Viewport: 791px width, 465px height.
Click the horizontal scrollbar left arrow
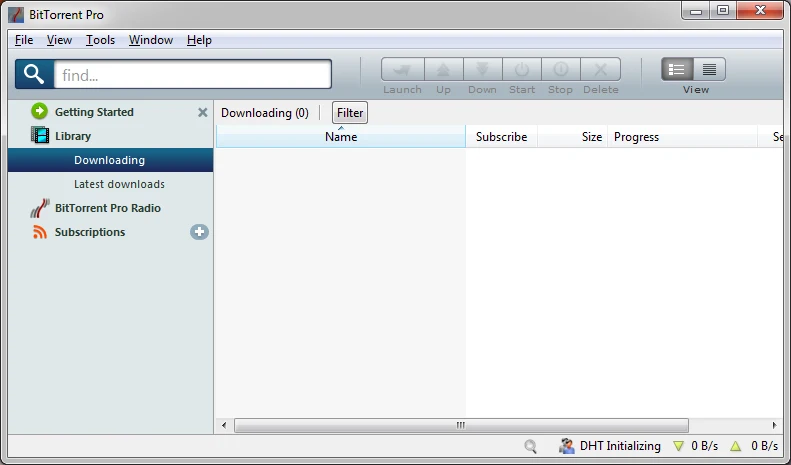point(224,425)
